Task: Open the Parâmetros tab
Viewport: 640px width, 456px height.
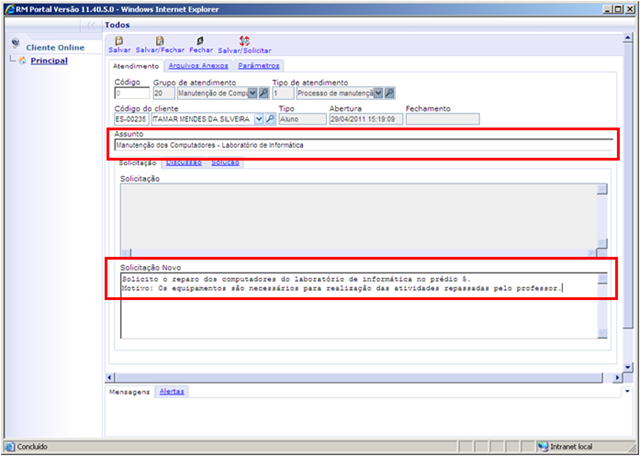Action: coord(259,66)
